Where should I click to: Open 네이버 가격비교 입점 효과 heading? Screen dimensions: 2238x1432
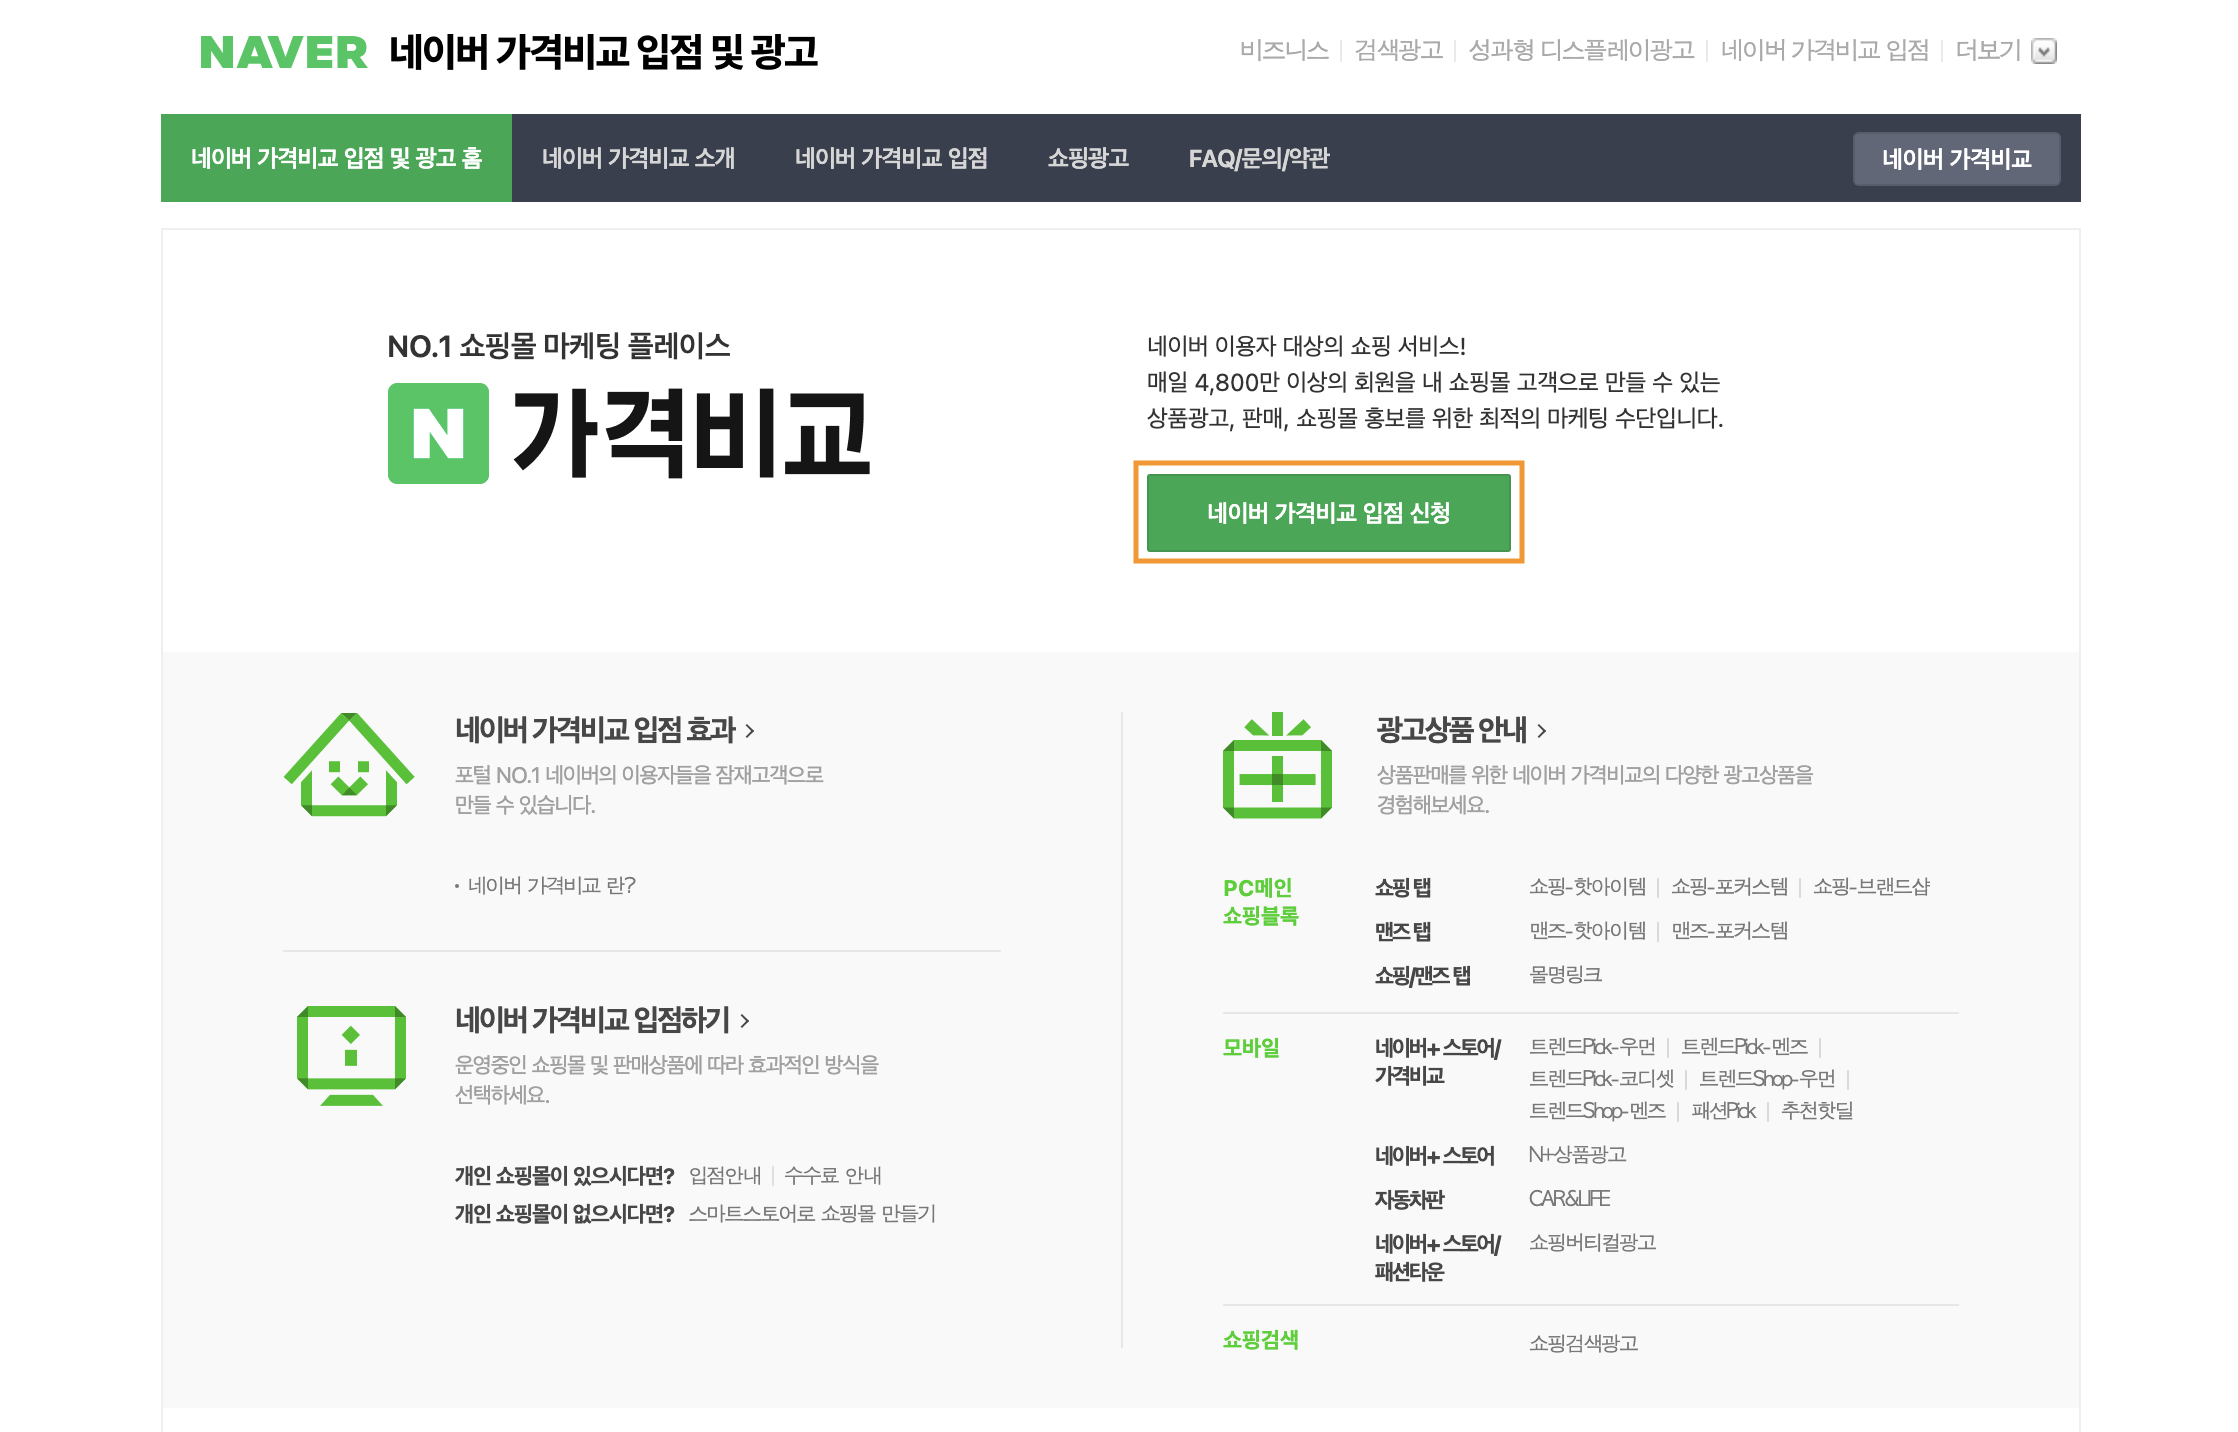(605, 730)
